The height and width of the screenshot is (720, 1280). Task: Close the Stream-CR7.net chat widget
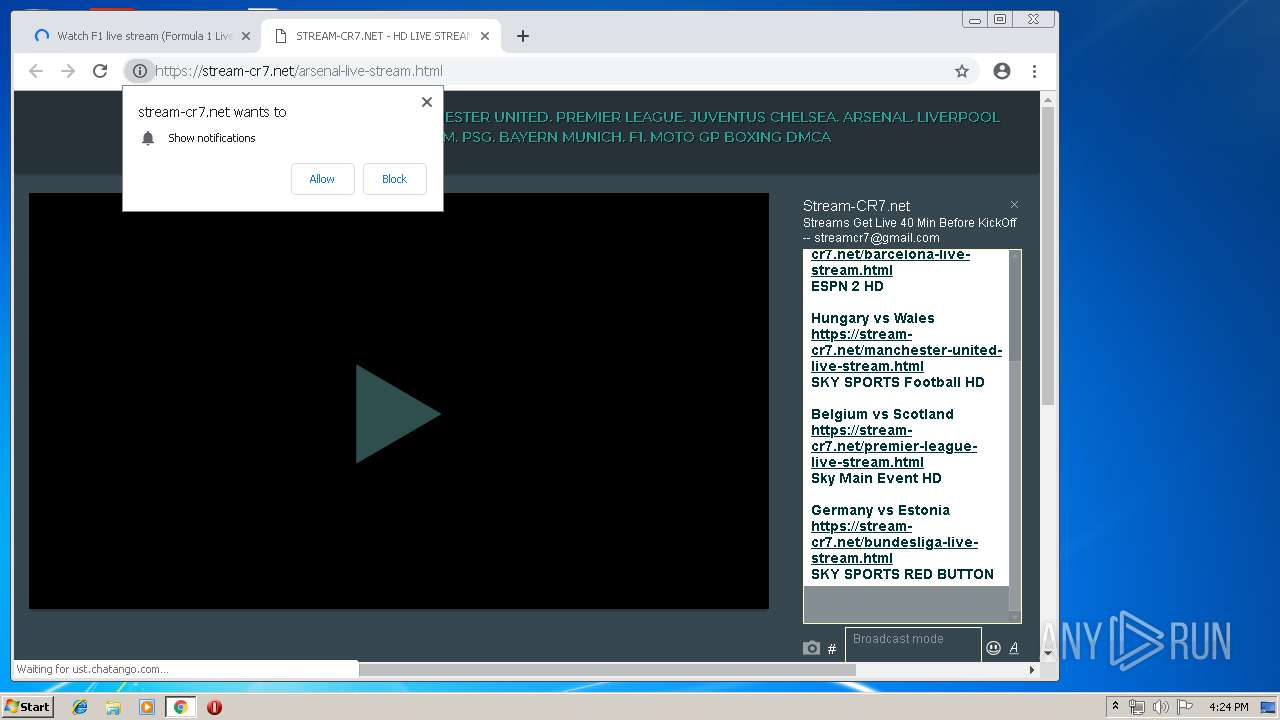(x=1014, y=205)
